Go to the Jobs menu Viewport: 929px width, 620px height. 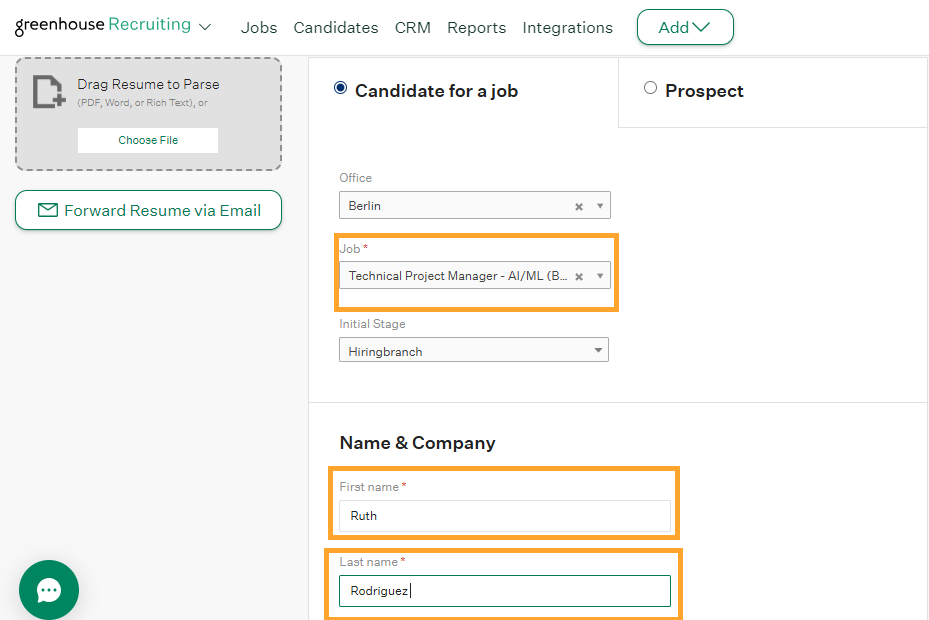(x=259, y=28)
